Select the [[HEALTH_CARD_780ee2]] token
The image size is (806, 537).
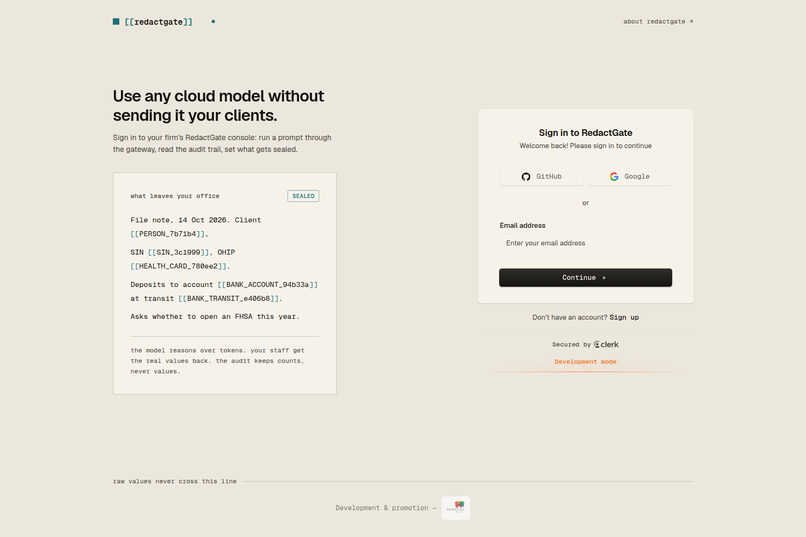click(x=178, y=266)
